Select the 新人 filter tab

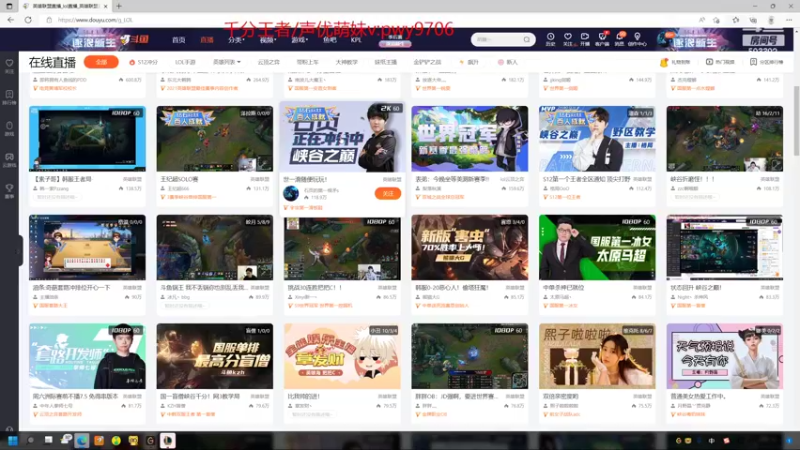coord(508,62)
